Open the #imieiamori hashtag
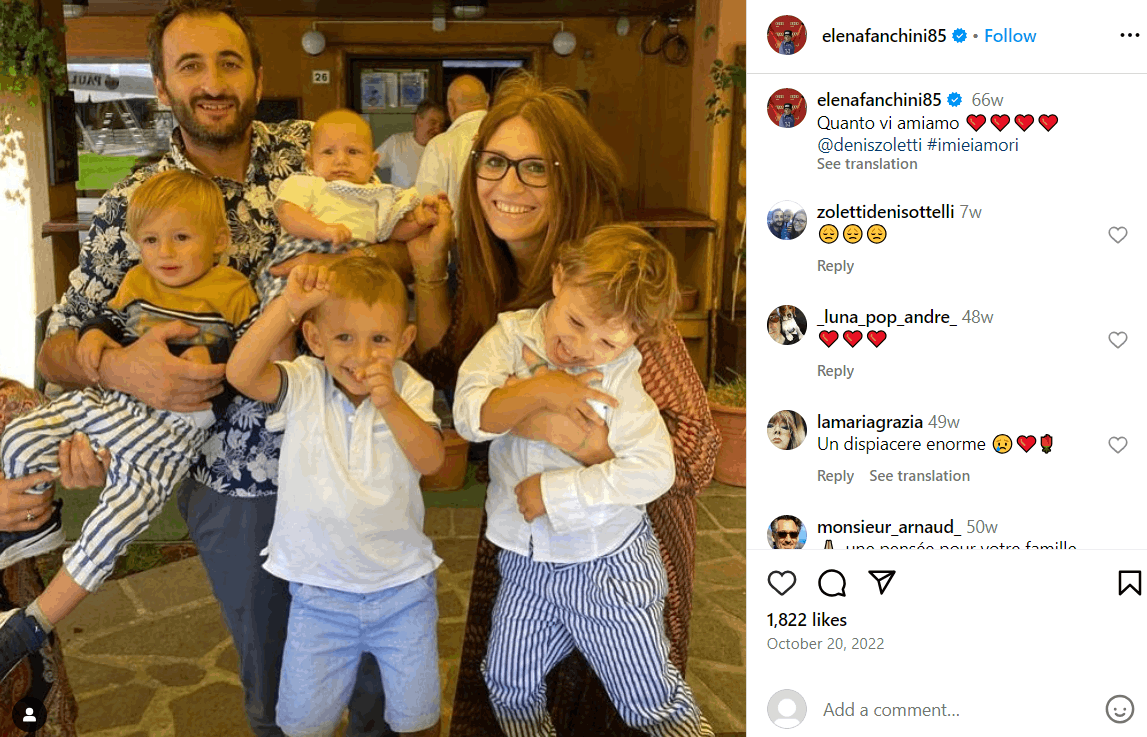The image size is (1147, 737). pos(972,145)
